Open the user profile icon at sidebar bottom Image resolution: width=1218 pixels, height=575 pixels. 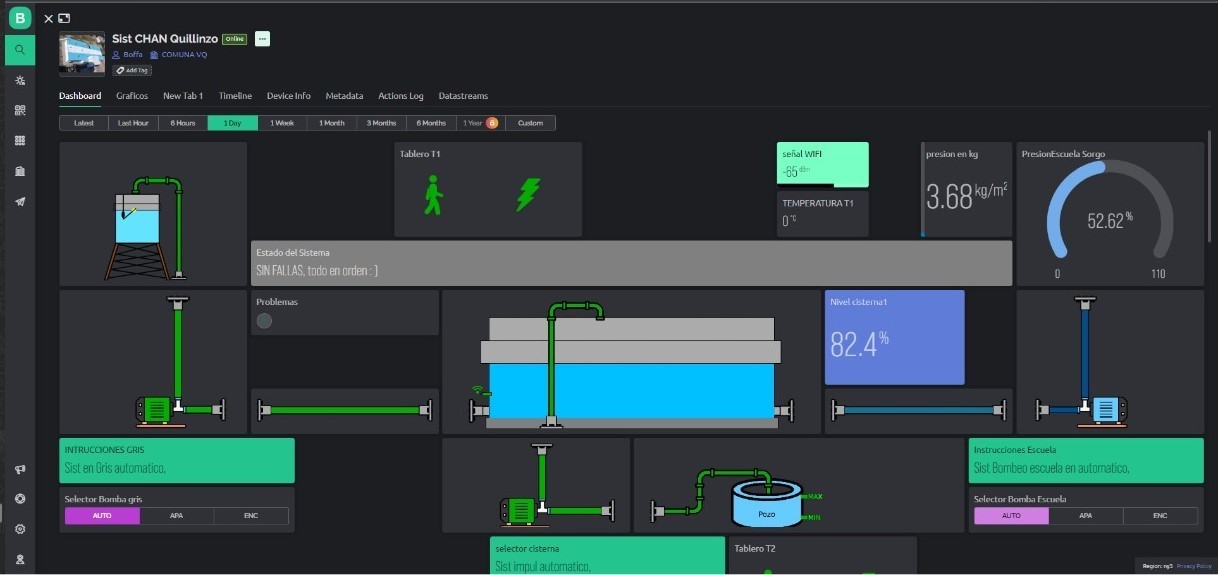(19, 559)
